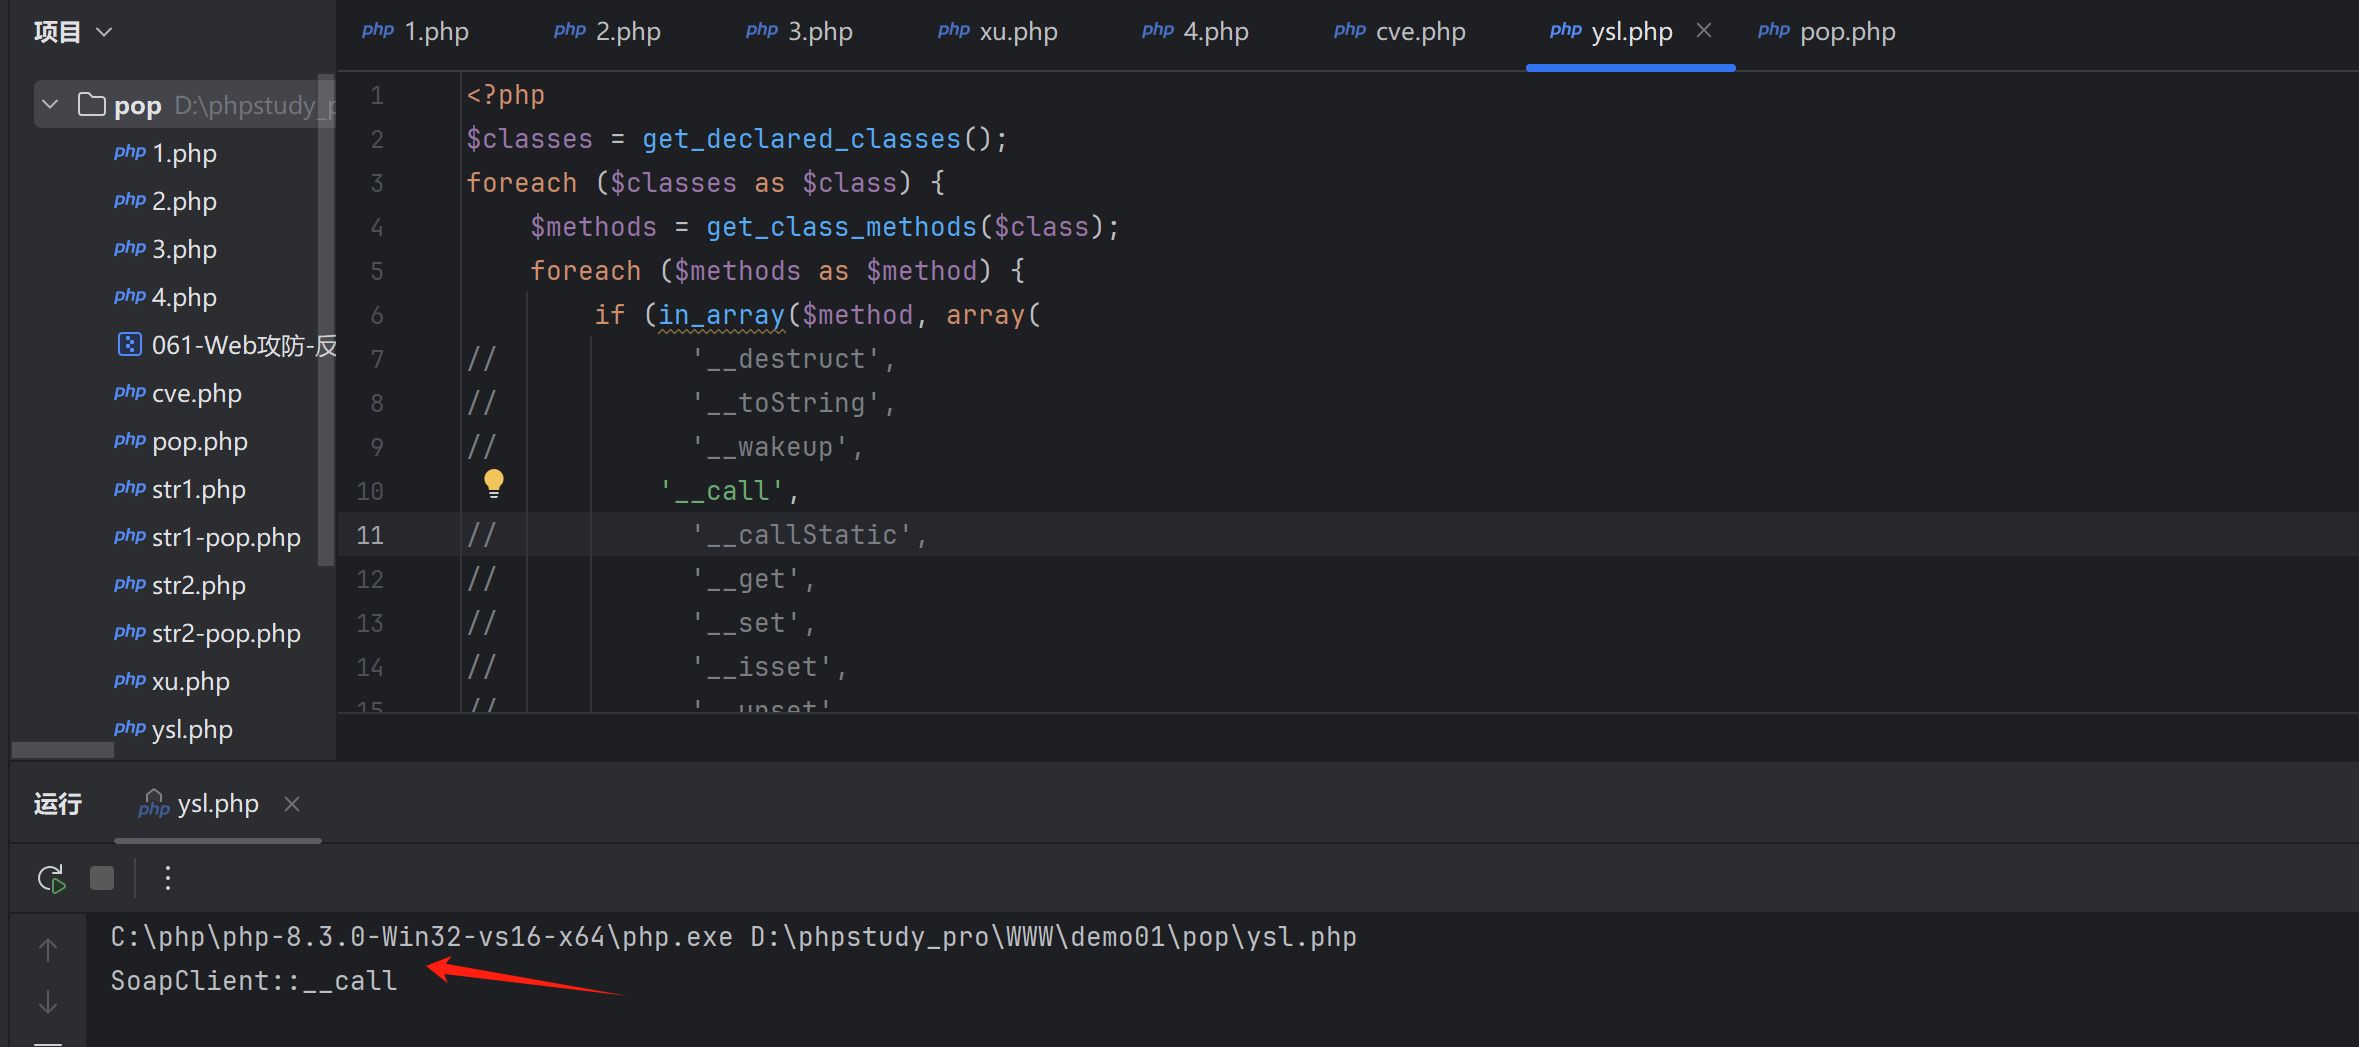Click the yellow lightbulb quick-fix icon
This screenshot has height=1047, width=2359.
(494, 484)
